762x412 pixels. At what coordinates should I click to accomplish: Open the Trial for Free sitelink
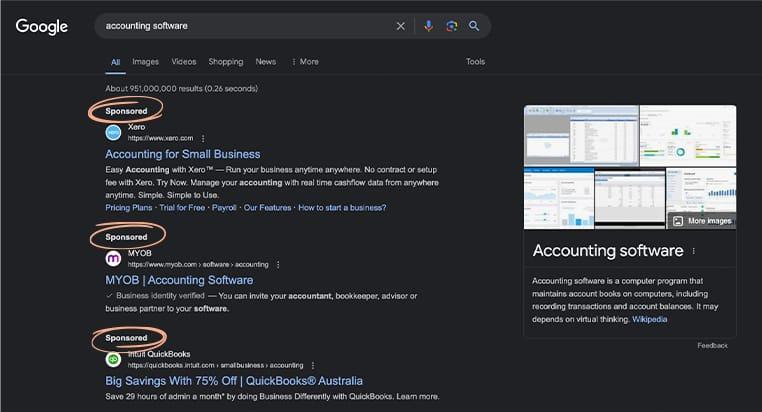(182, 207)
